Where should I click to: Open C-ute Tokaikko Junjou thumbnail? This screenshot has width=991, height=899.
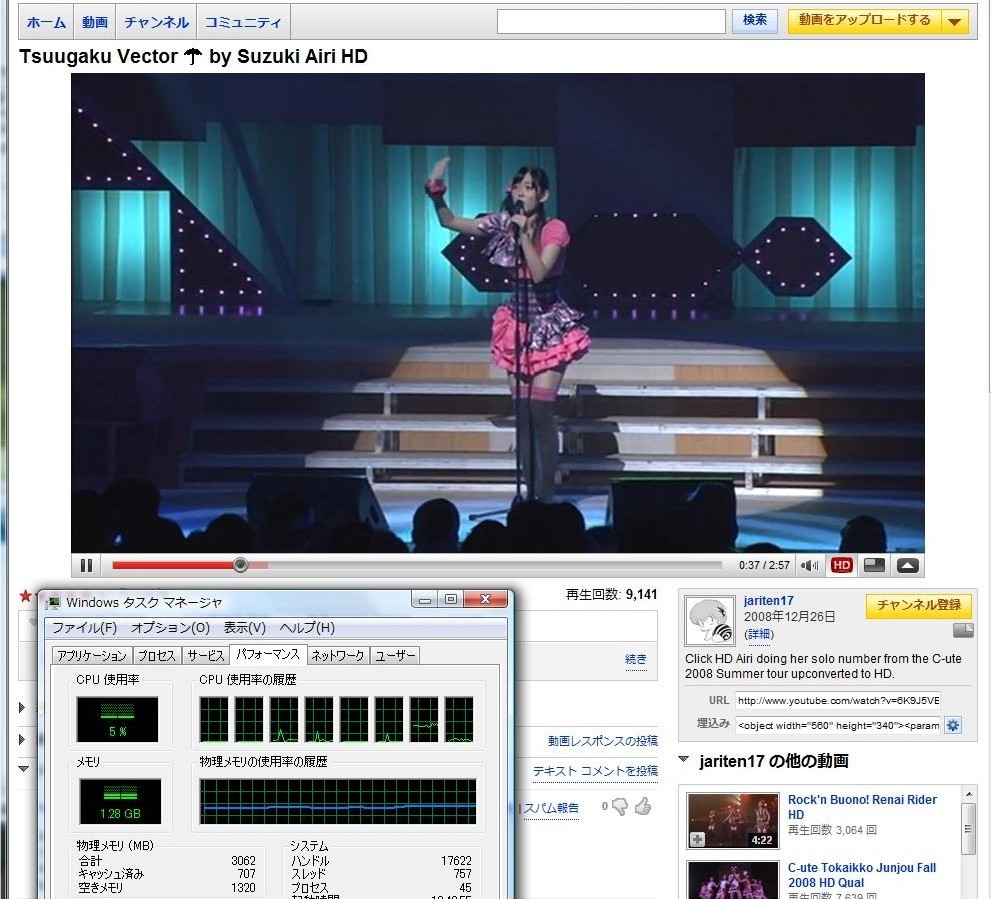click(733, 880)
